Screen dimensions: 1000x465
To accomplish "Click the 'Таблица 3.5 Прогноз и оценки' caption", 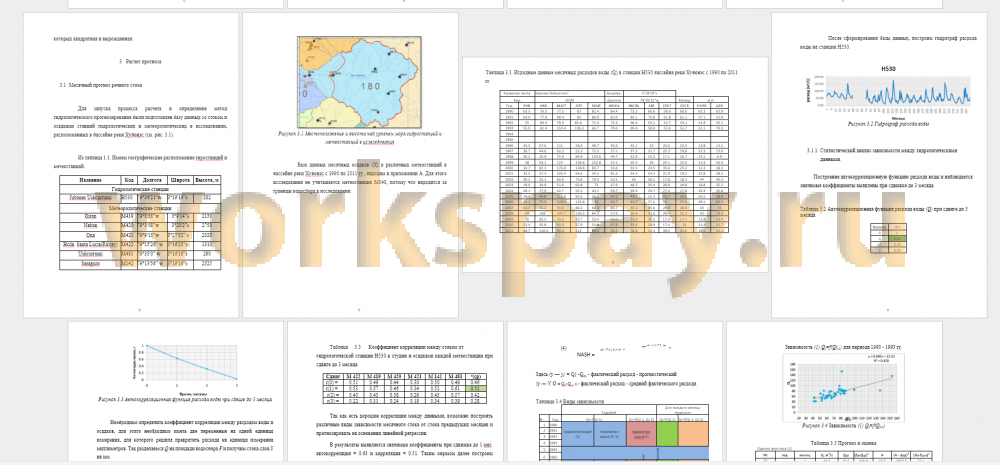I will pyautogui.click(x=844, y=443).
